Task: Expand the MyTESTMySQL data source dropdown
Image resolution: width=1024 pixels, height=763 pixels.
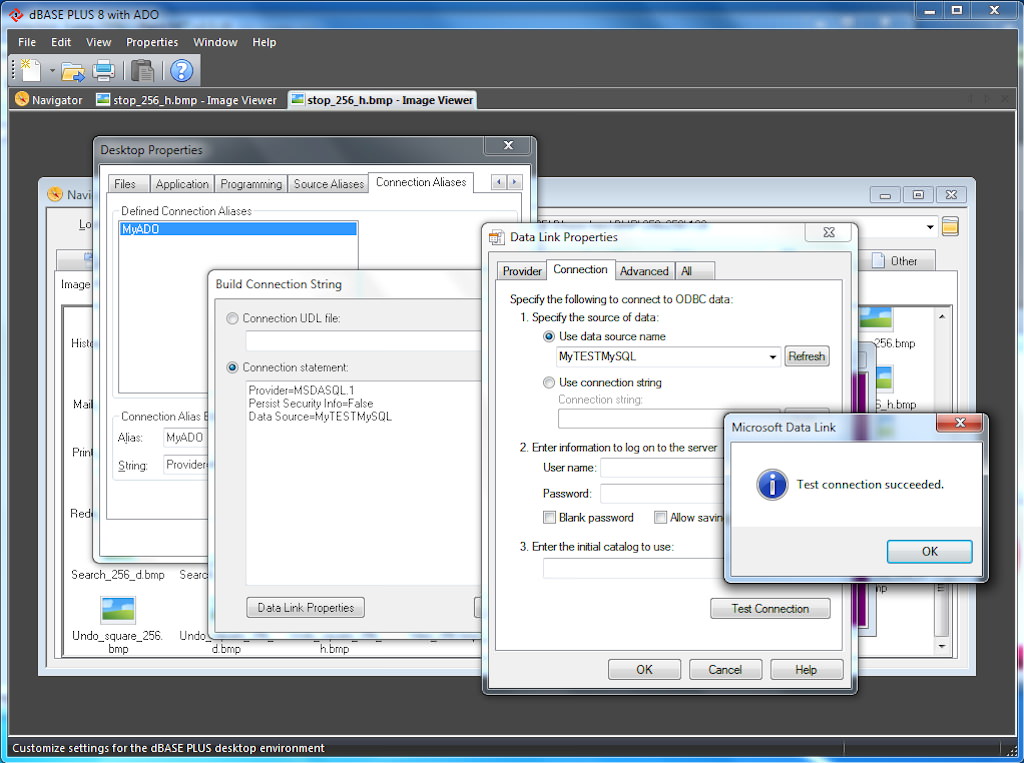Action: click(x=773, y=357)
